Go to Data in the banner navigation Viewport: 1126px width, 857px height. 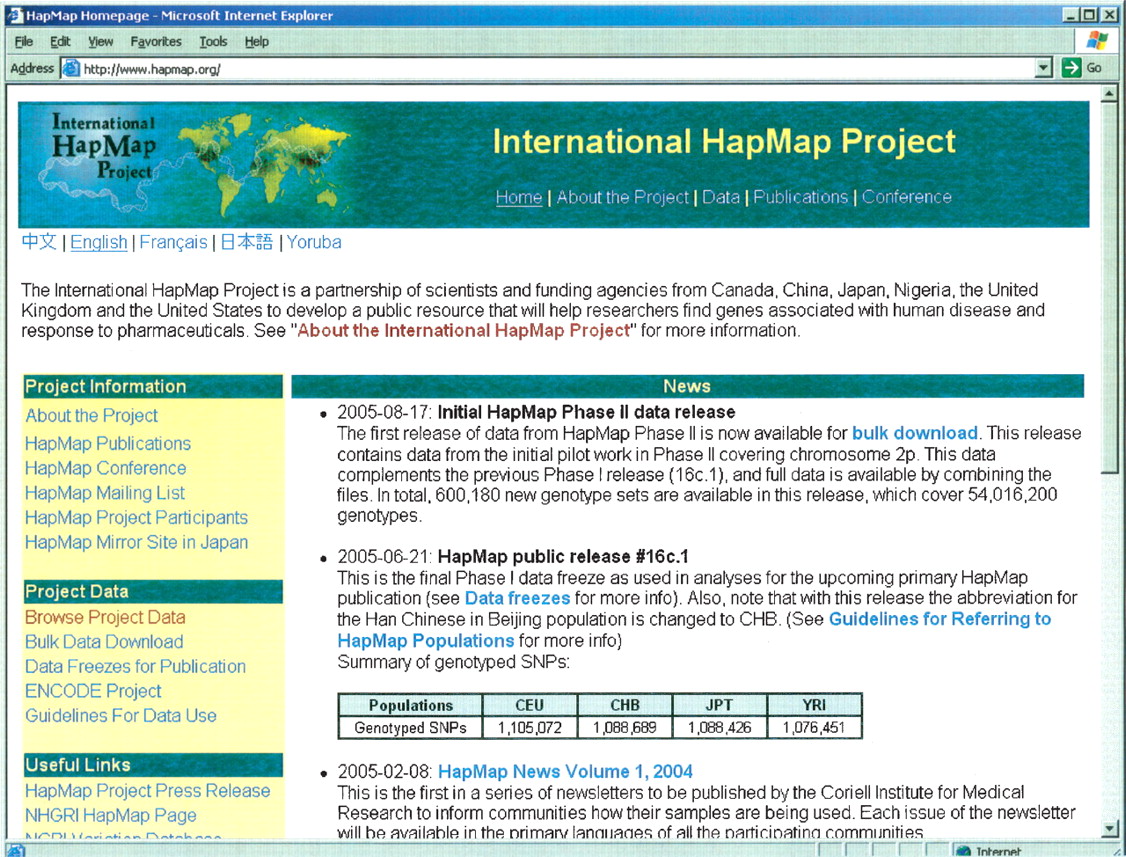click(720, 197)
